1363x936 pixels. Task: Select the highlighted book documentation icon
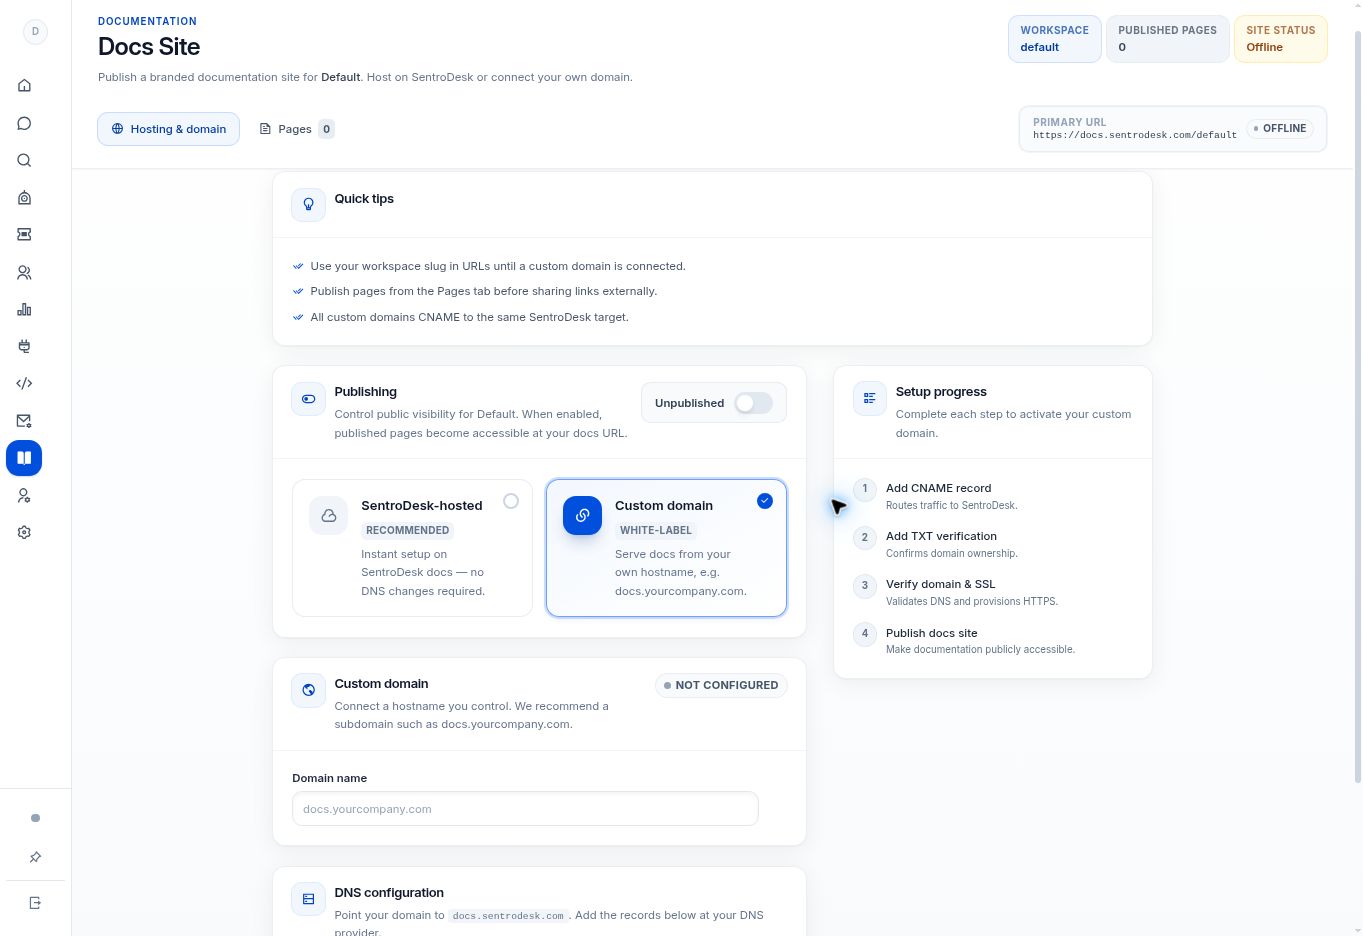click(x=24, y=458)
